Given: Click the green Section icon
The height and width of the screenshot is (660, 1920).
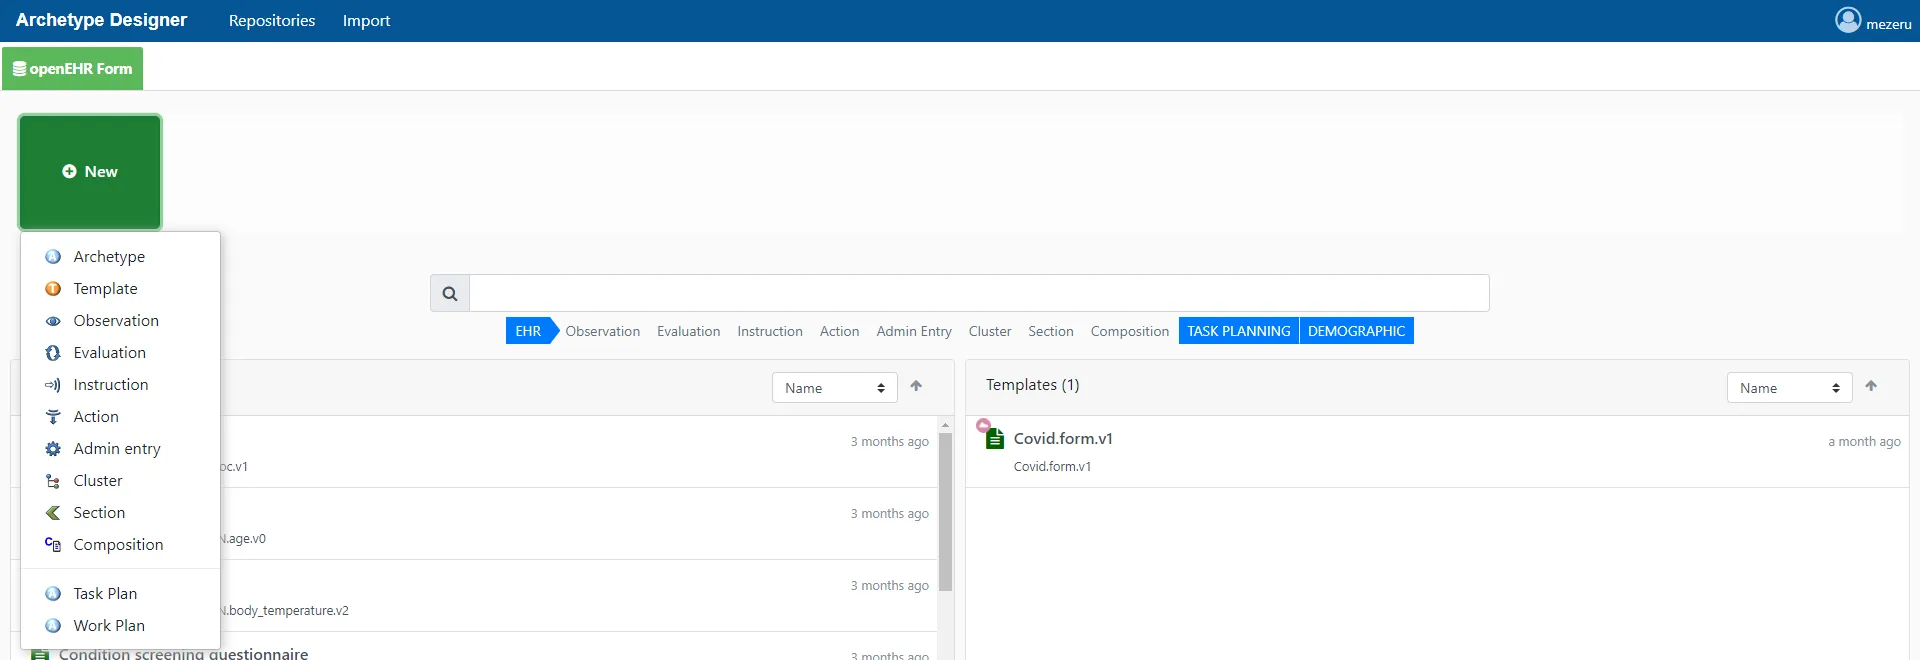Looking at the screenshot, I should pos(53,513).
